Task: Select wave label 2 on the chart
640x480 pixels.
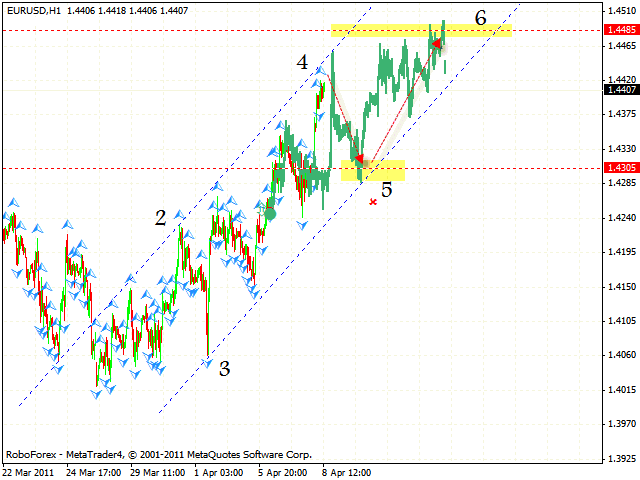Action: [160, 218]
